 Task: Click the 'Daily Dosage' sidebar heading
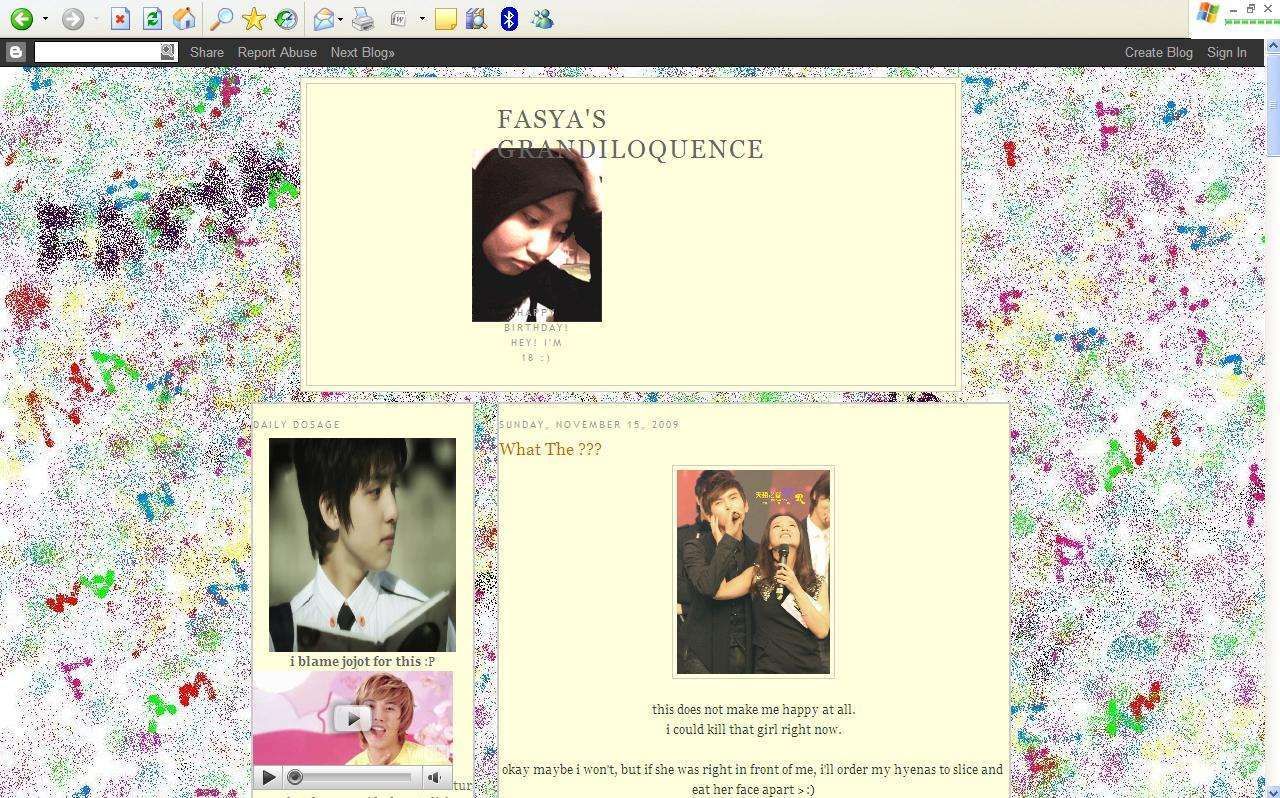coord(297,424)
